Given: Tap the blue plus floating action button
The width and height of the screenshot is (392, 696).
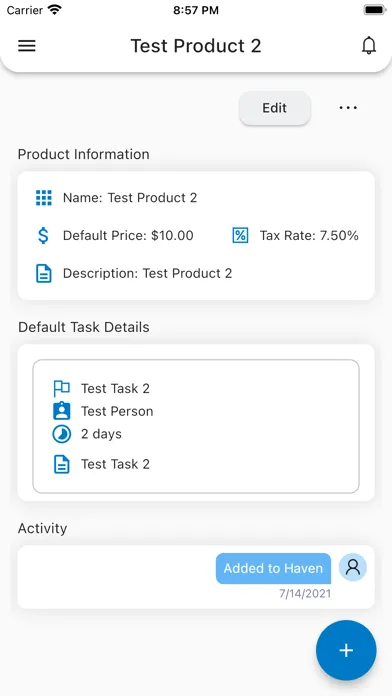Looking at the screenshot, I should [346, 650].
